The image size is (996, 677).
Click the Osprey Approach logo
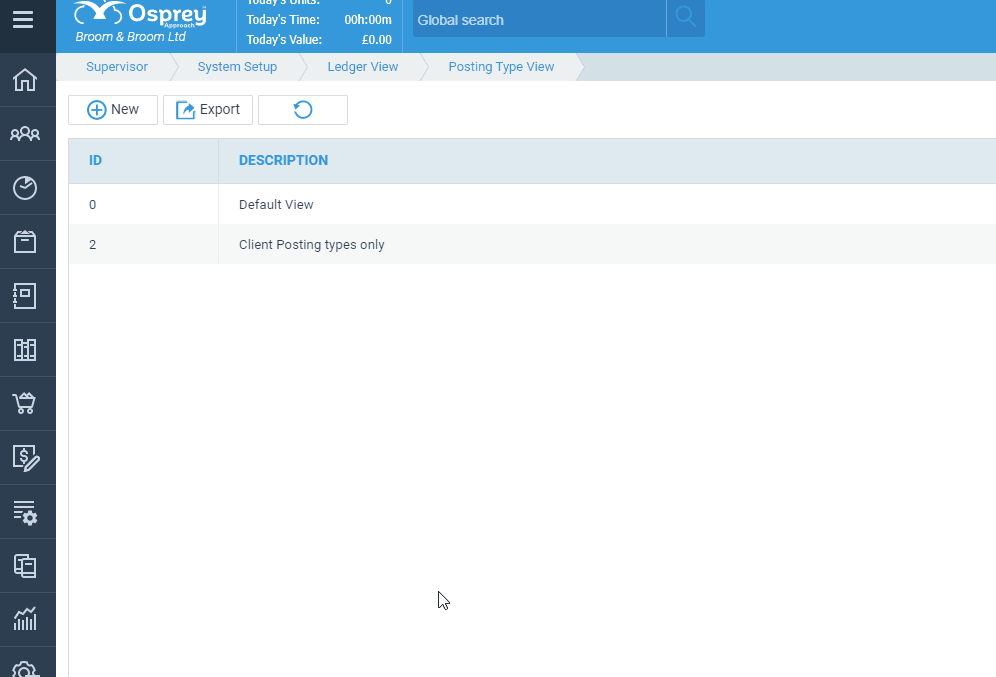pos(140,14)
